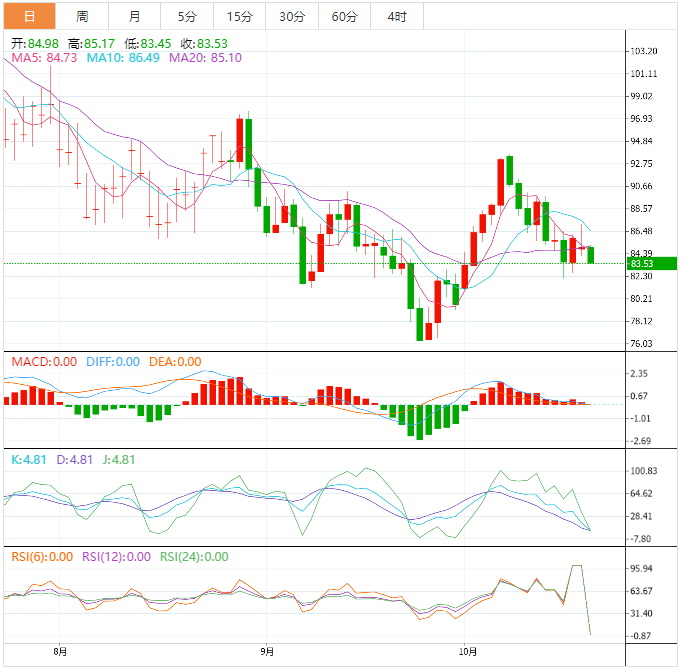Click the DEA:0.00 label
Viewport: 689px width, 672px height.
(175, 362)
